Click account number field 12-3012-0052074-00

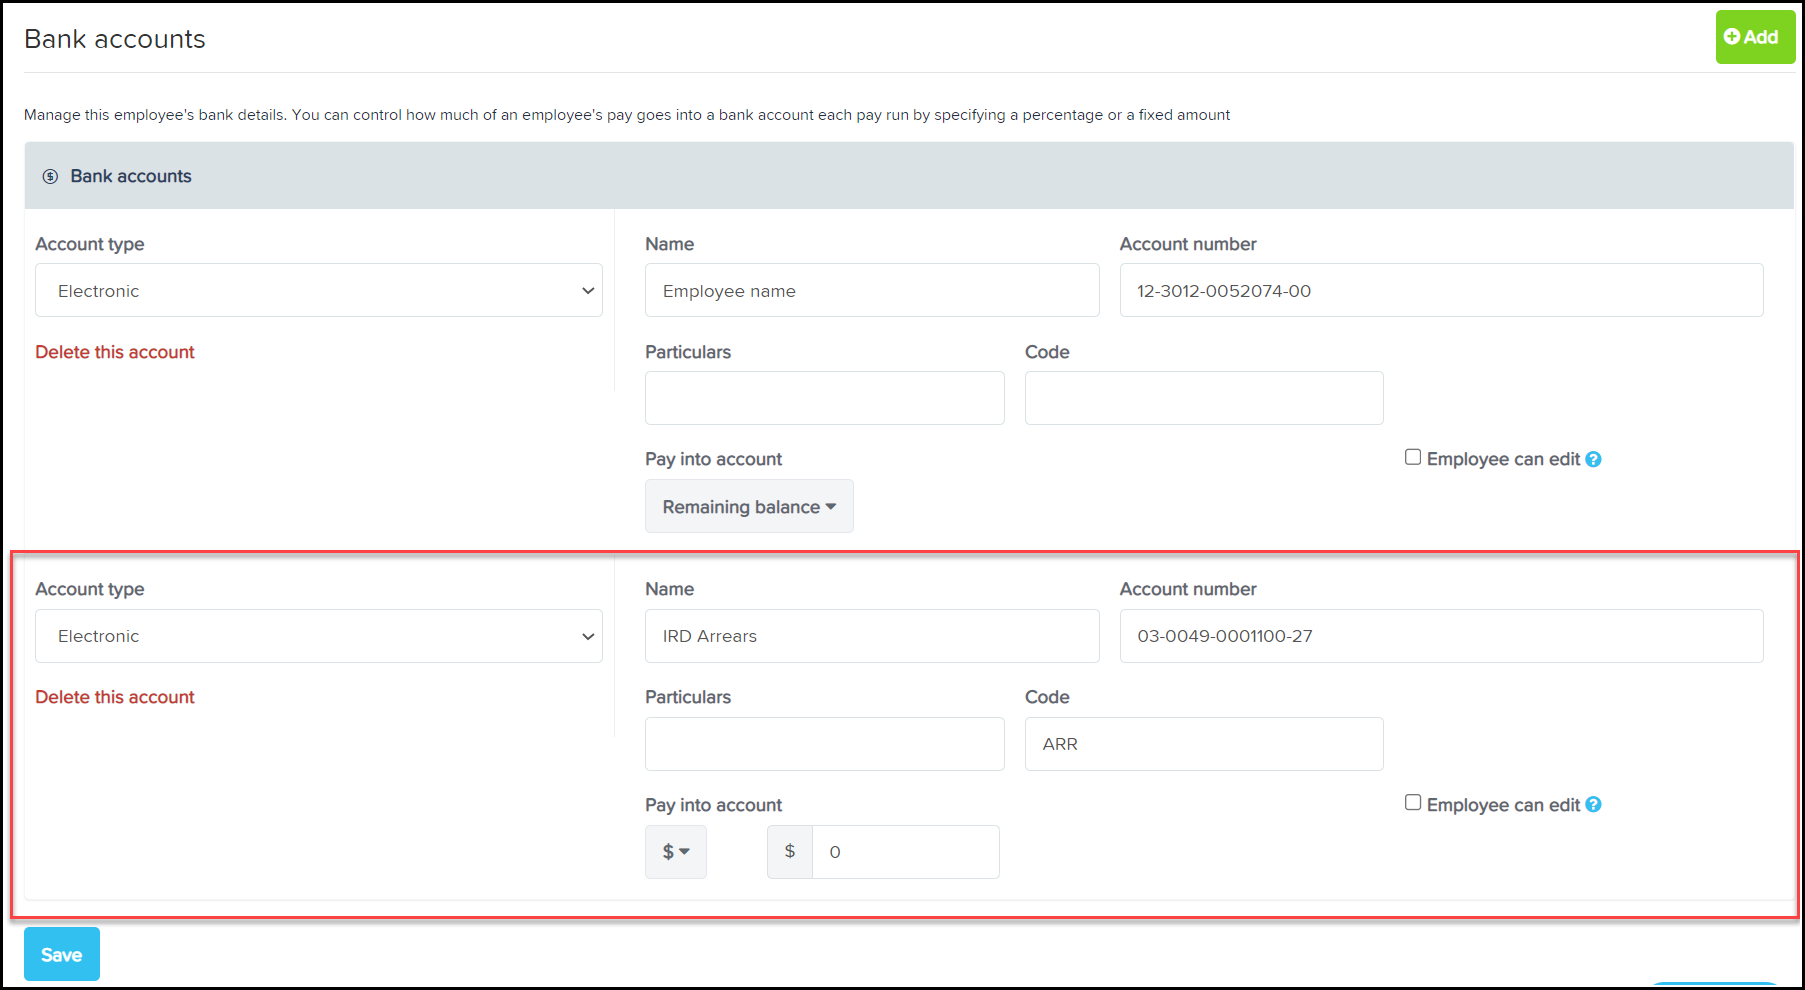(x=1440, y=291)
